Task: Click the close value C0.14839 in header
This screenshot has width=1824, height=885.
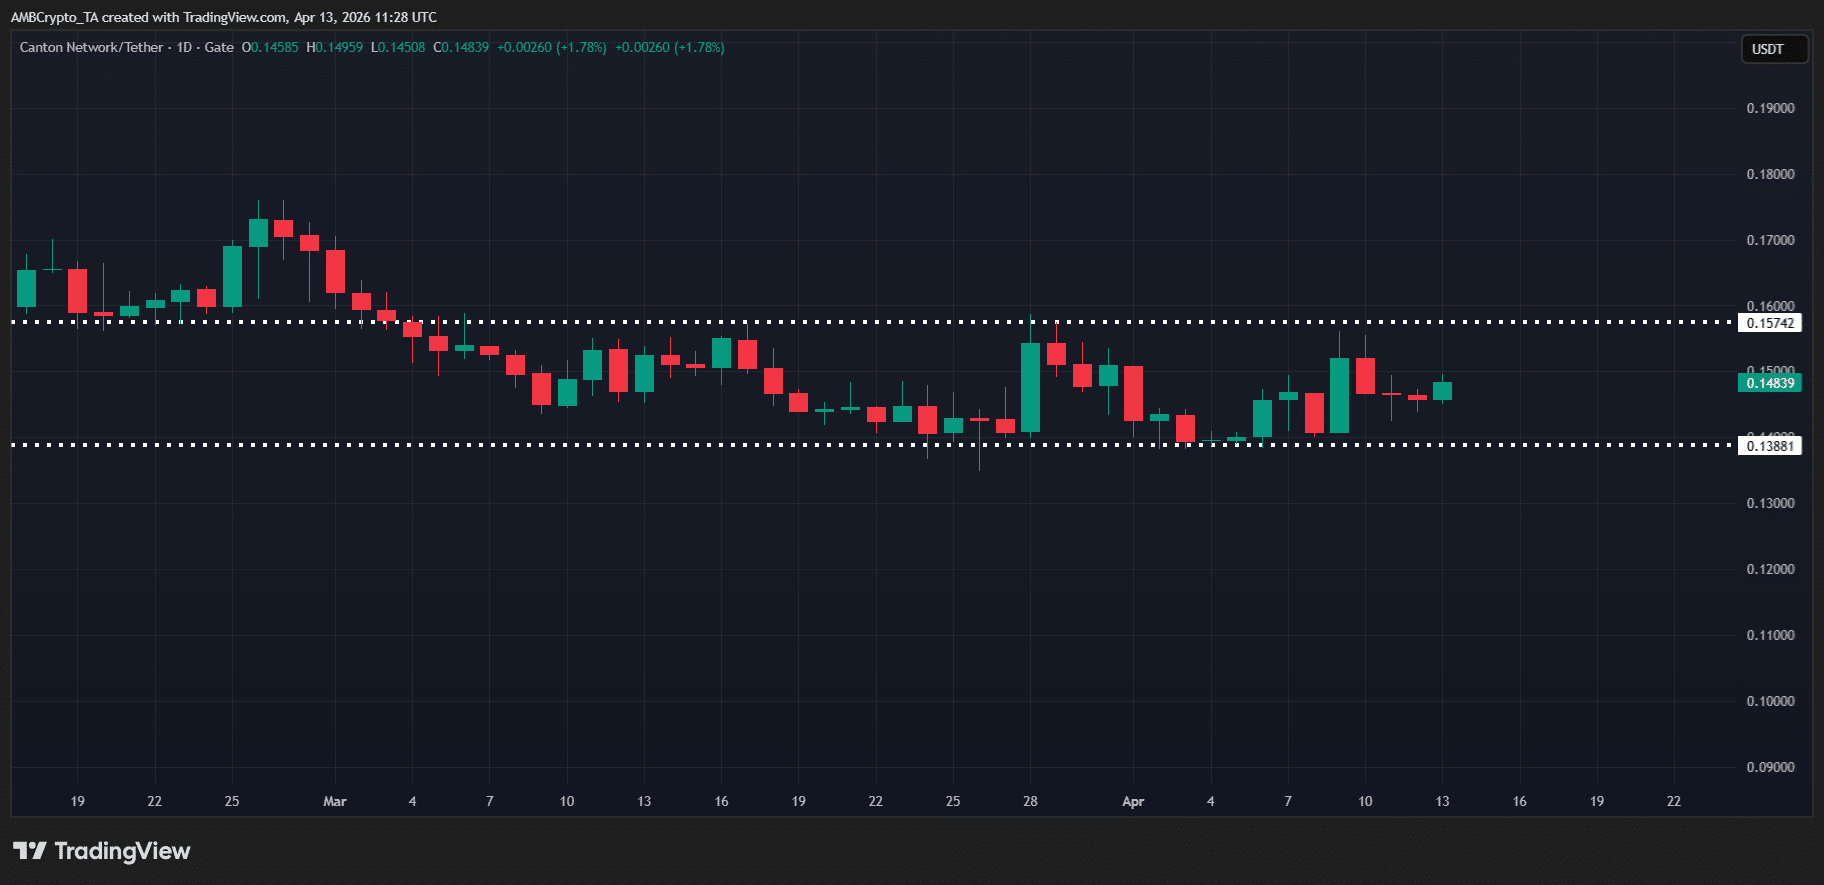Action: [461, 47]
